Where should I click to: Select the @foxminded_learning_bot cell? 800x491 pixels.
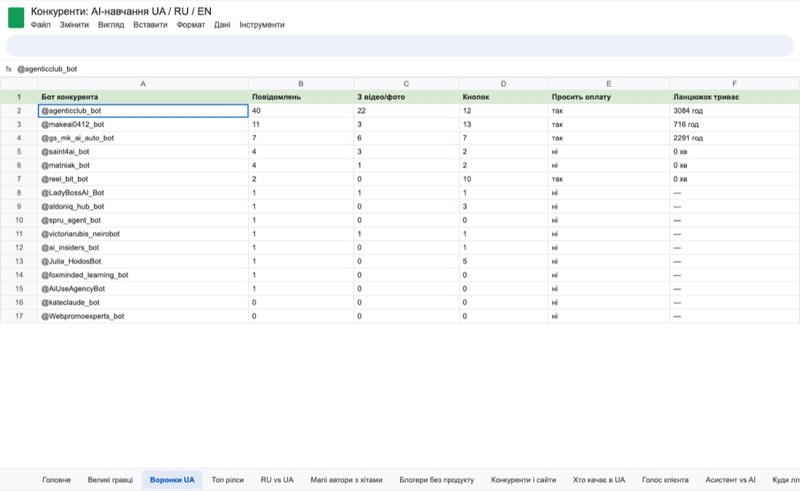click(143, 275)
